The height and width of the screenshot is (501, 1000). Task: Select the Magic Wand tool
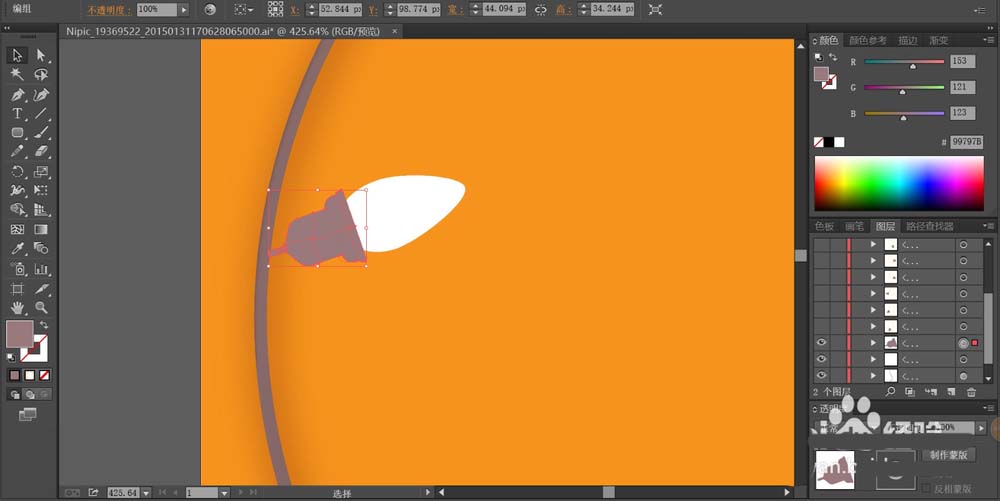point(17,75)
